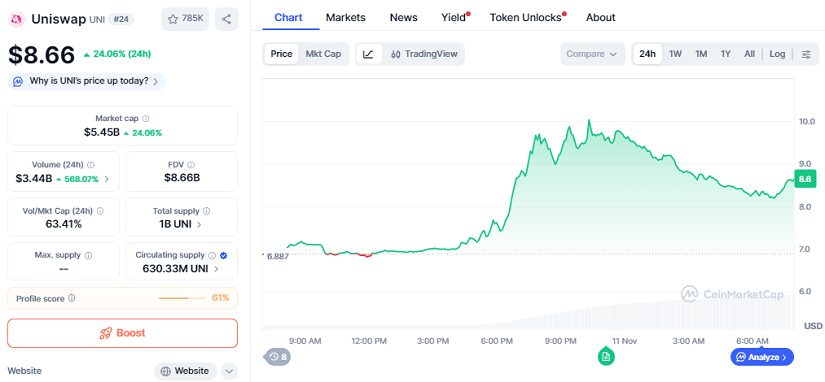This screenshot has width=825, height=382.
Task: Click the line chart type icon
Action: coord(369,54)
